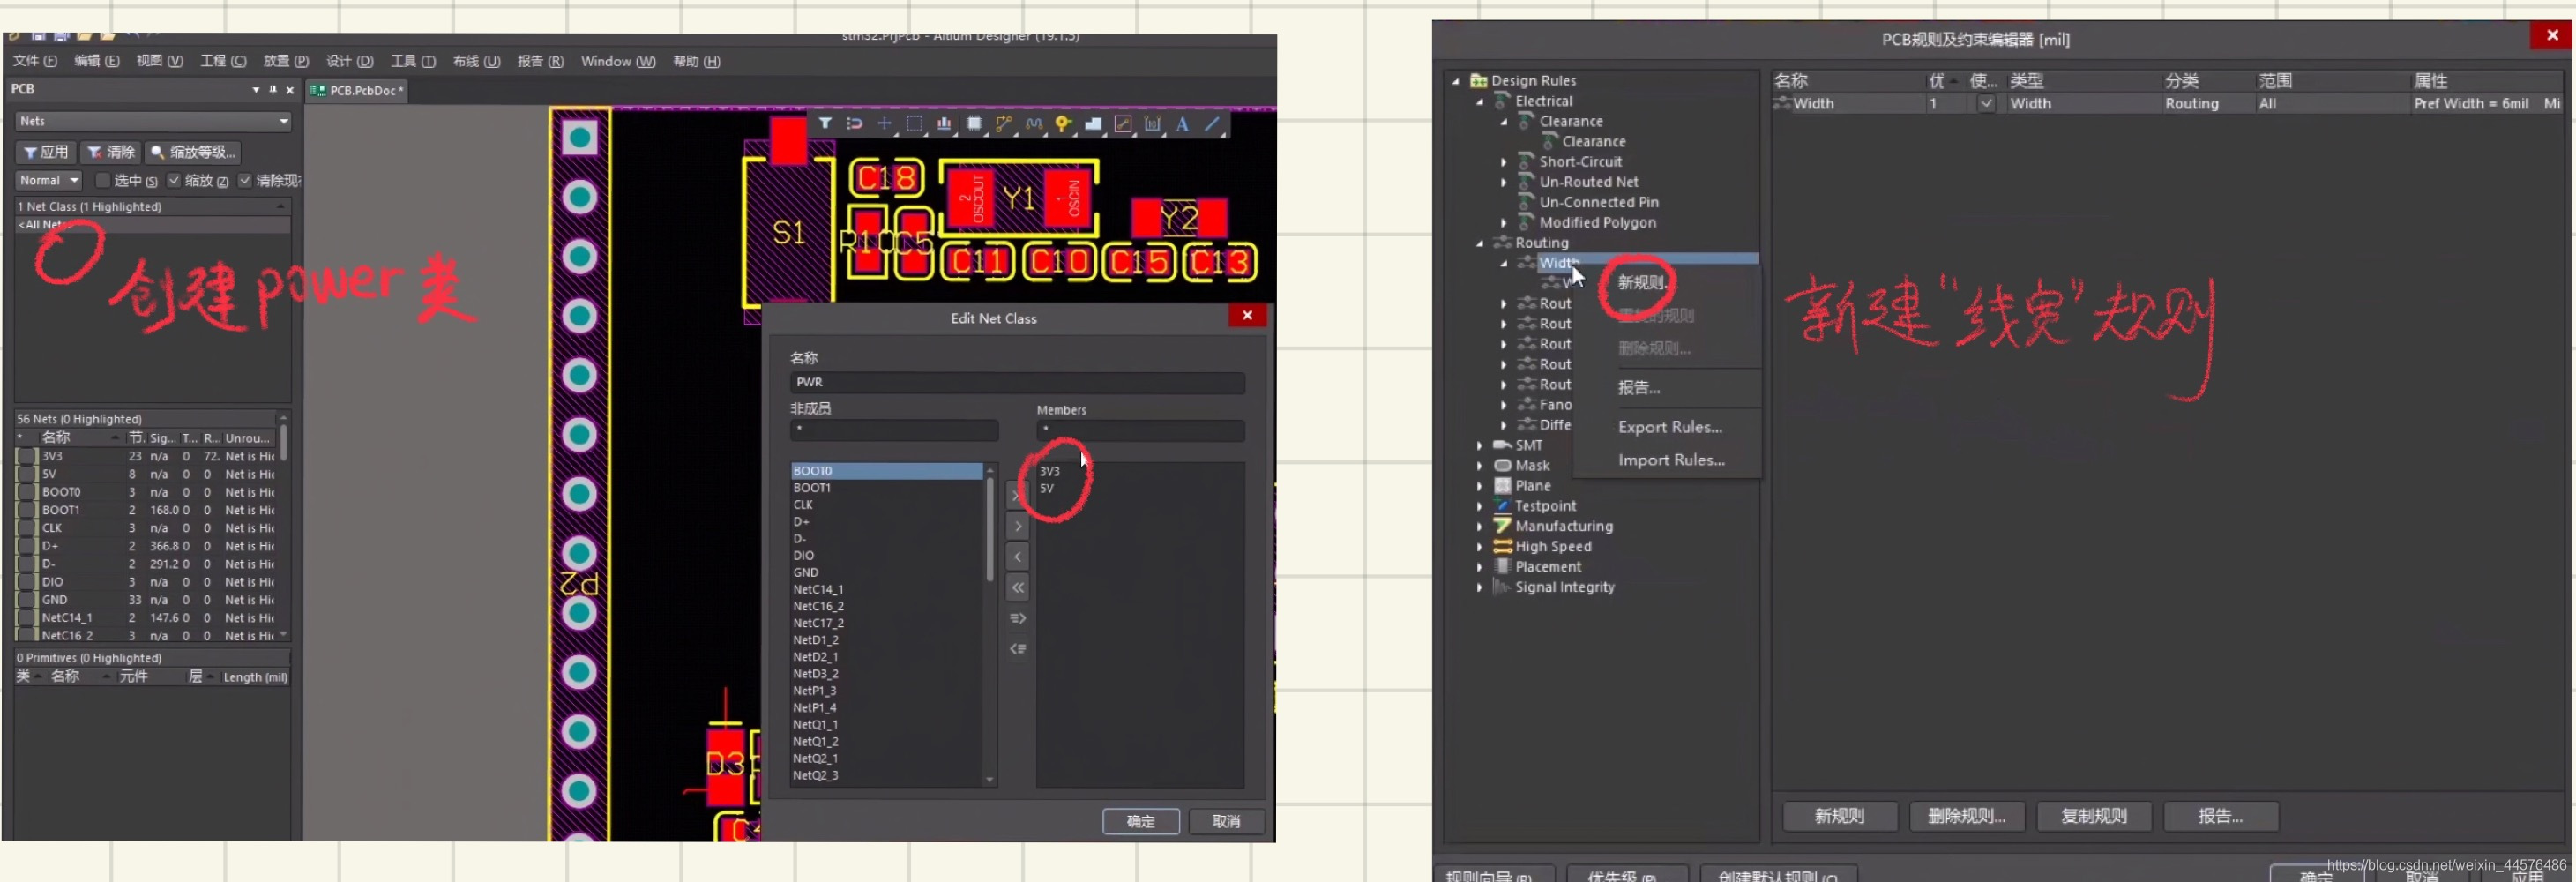This screenshot has height=882, width=2576.
Task: Select the trace length tuning icon
Action: (1034, 124)
